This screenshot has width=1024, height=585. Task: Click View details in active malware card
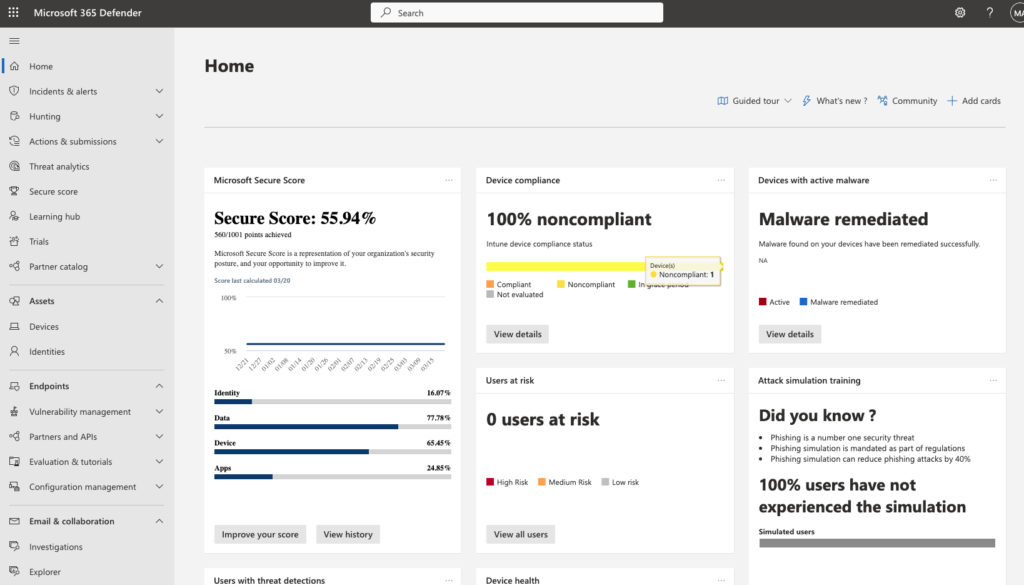tap(790, 334)
